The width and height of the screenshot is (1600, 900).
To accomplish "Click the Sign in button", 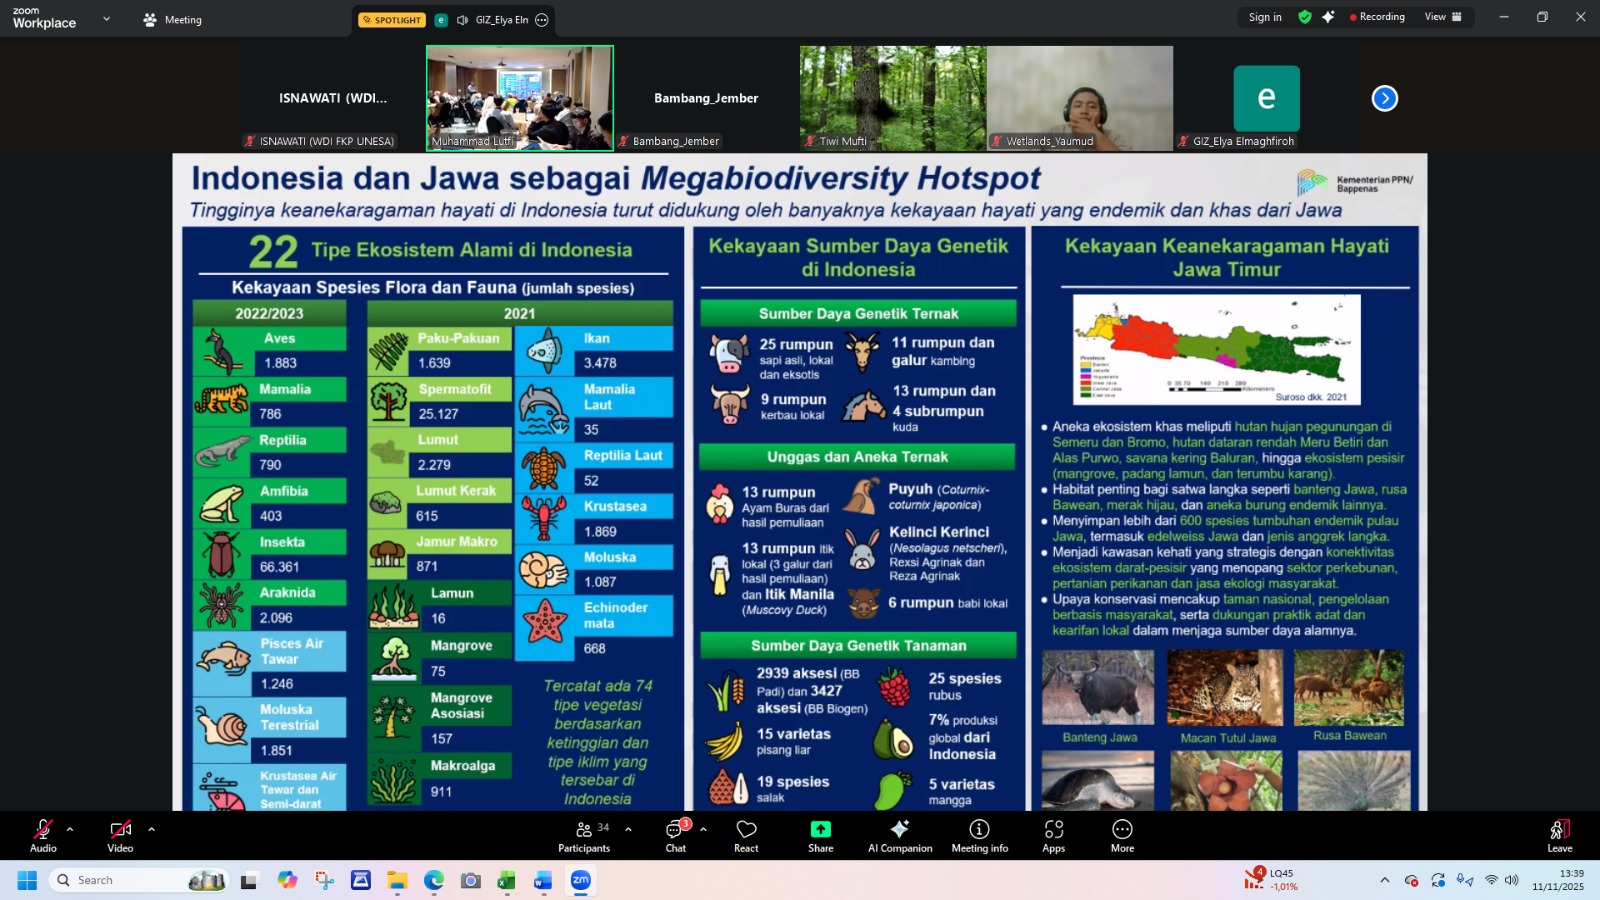I will (1265, 17).
